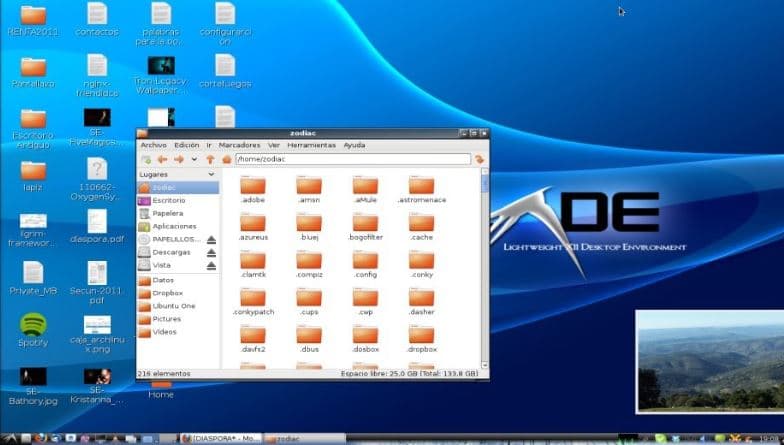Select the .conky folder

[x=422, y=265]
